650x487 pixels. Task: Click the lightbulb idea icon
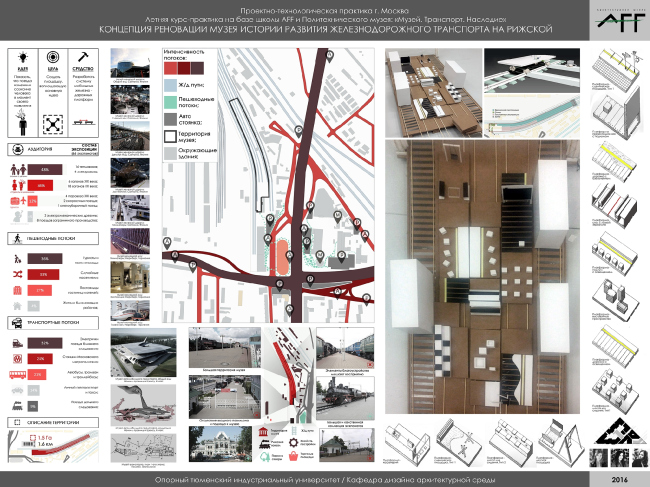(22, 57)
